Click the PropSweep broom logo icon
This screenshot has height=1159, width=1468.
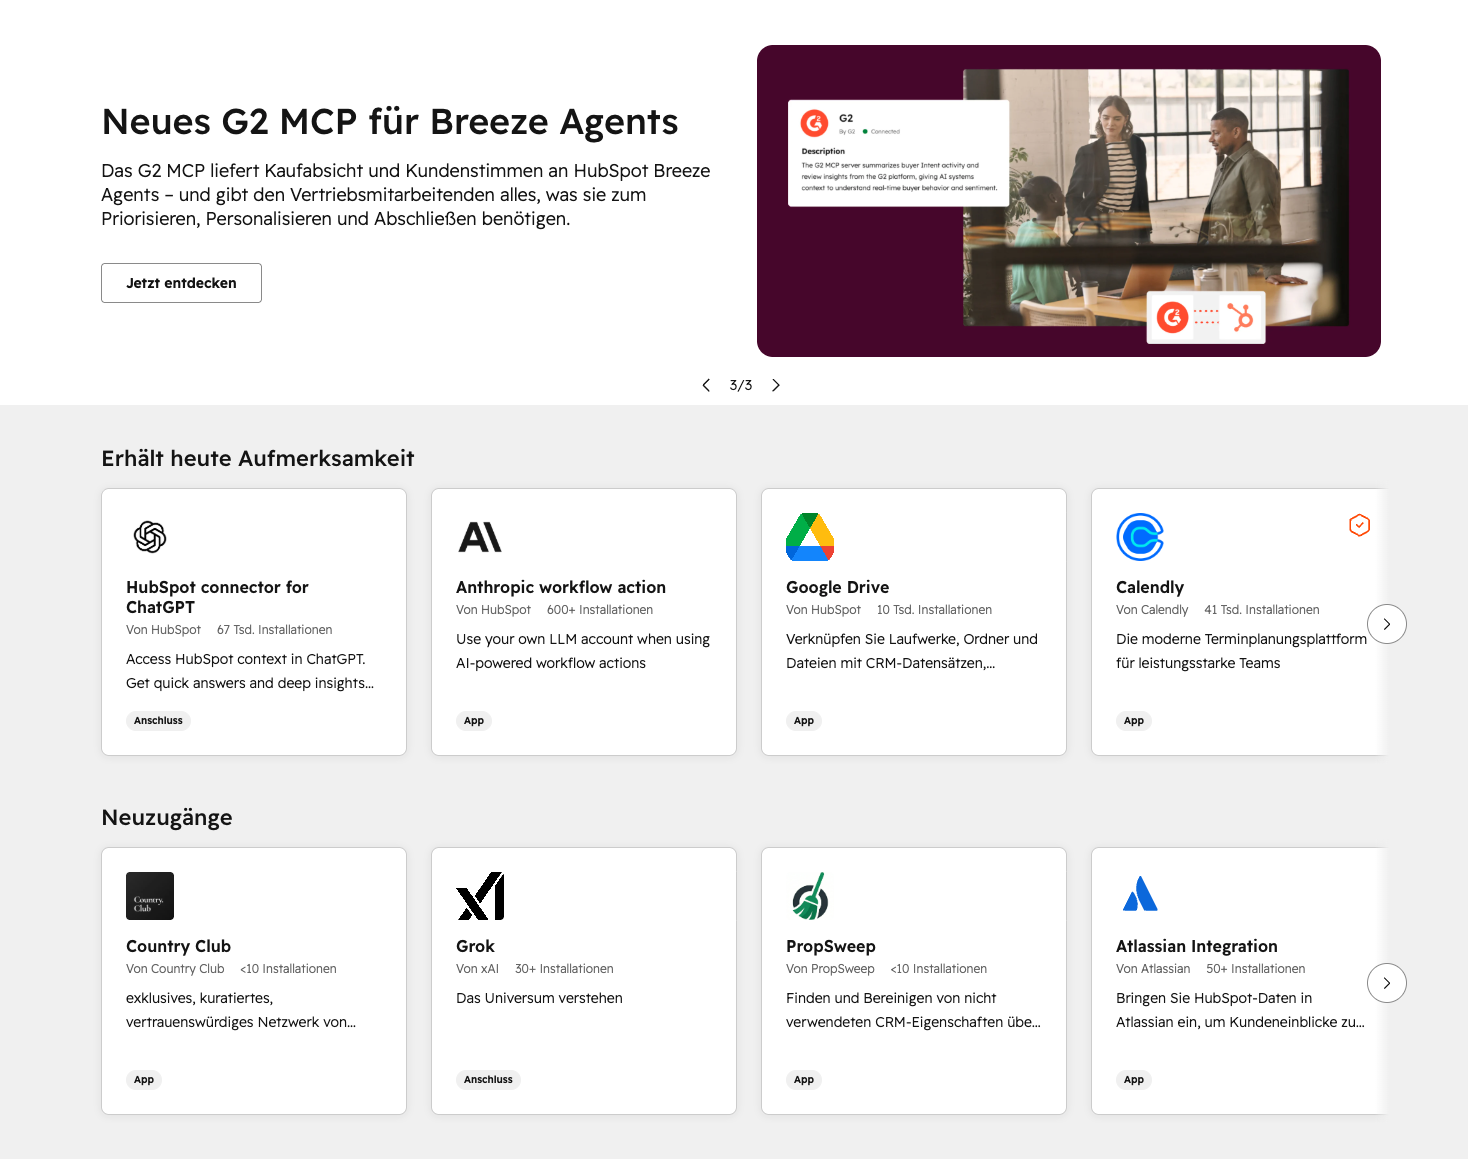810,896
